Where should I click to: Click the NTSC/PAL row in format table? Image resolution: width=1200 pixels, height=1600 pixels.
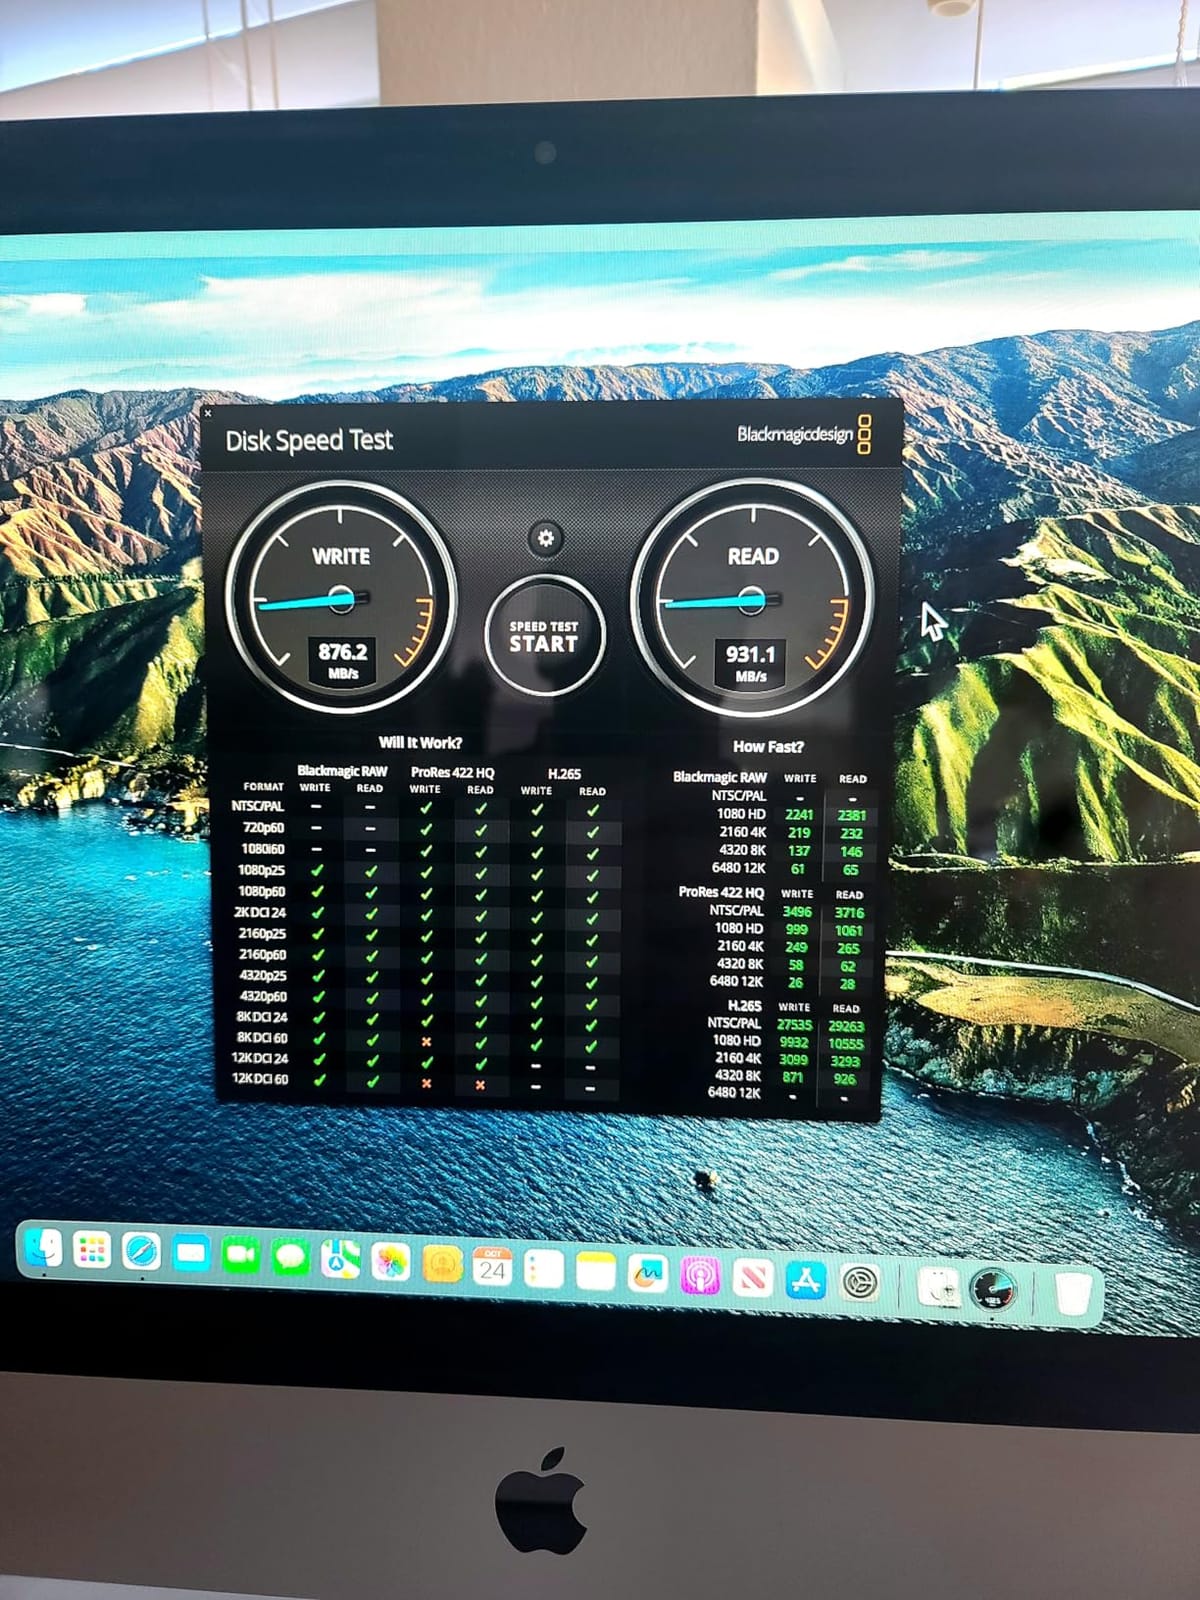[x=258, y=806]
